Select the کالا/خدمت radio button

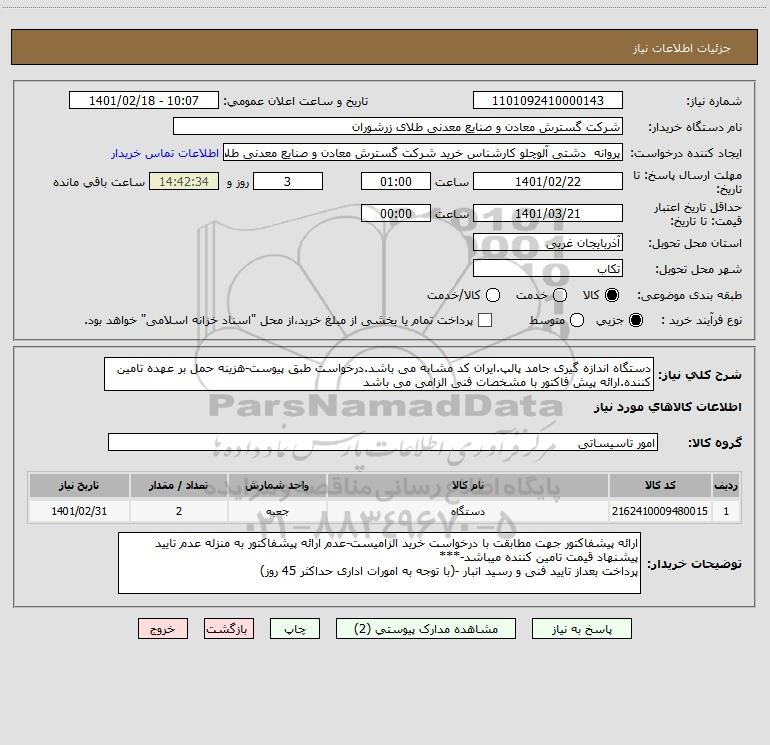pyautogui.click(x=493, y=295)
